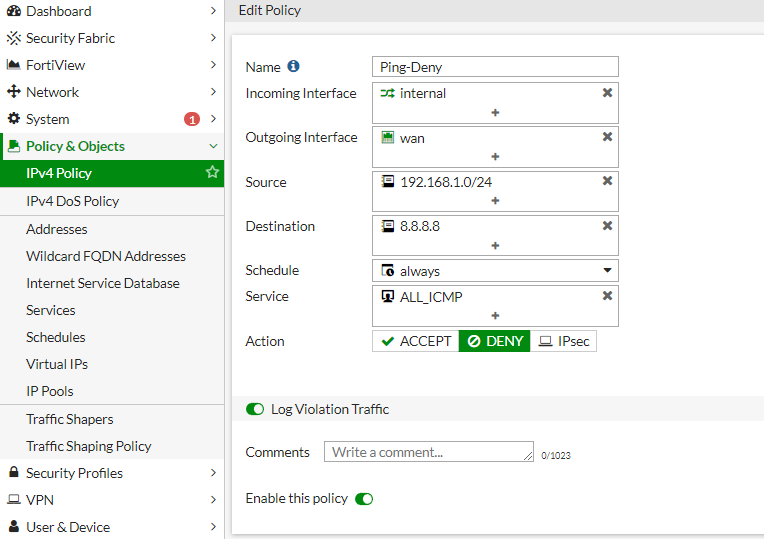Click the Comments text area
This screenshot has height=539, width=764.
(429, 452)
